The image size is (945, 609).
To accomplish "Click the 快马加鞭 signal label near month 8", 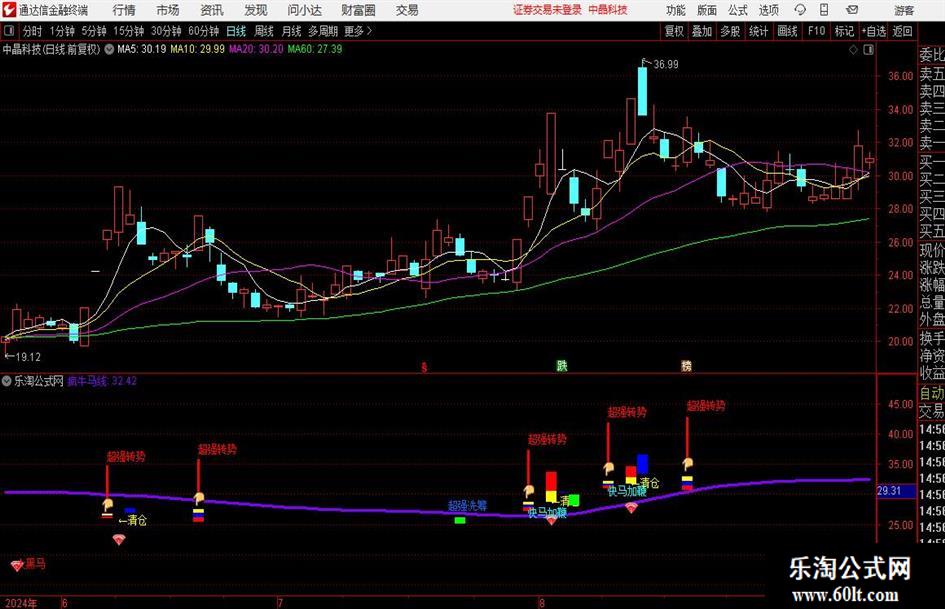I will 547,513.
